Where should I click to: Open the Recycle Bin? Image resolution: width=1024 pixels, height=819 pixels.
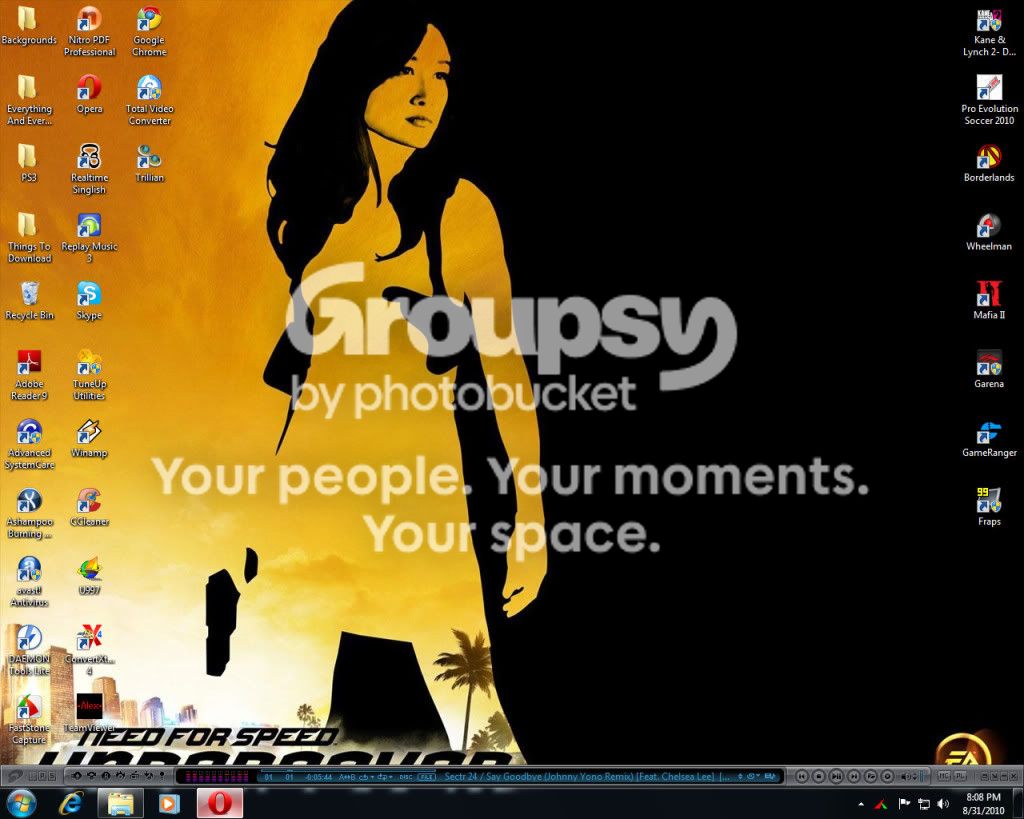29,301
